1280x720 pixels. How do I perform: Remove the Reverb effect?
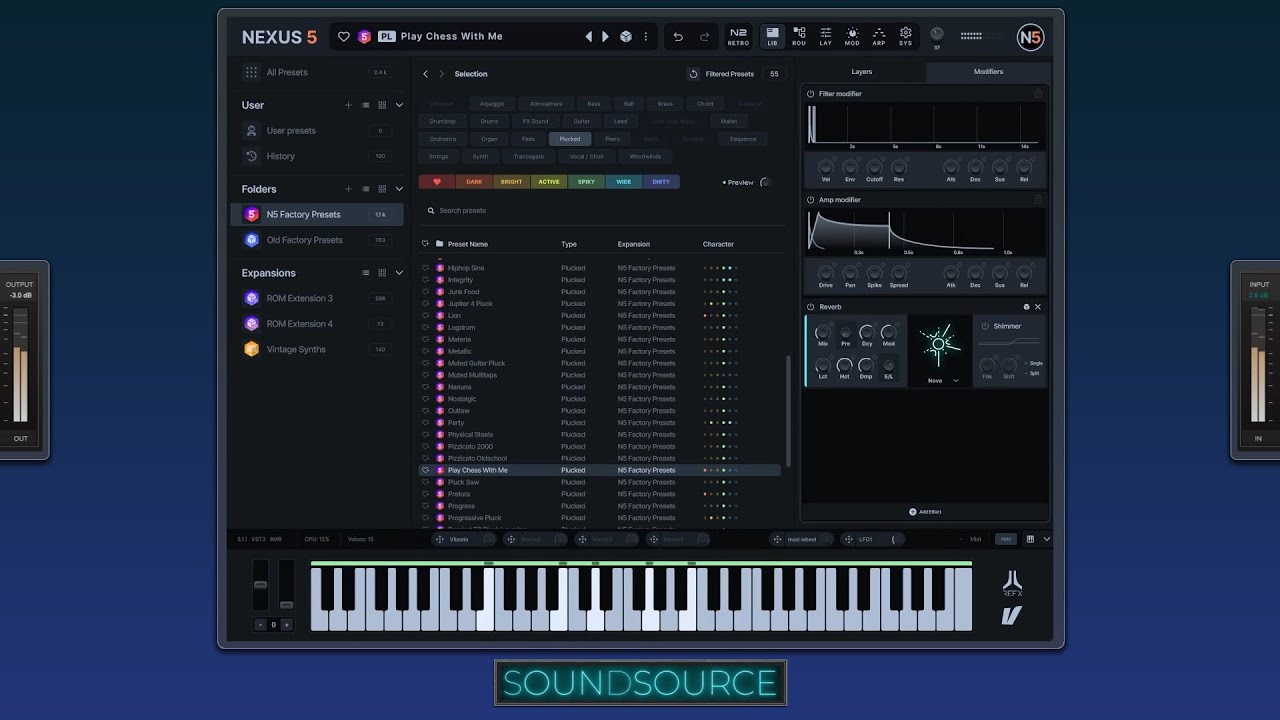(x=1038, y=307)
